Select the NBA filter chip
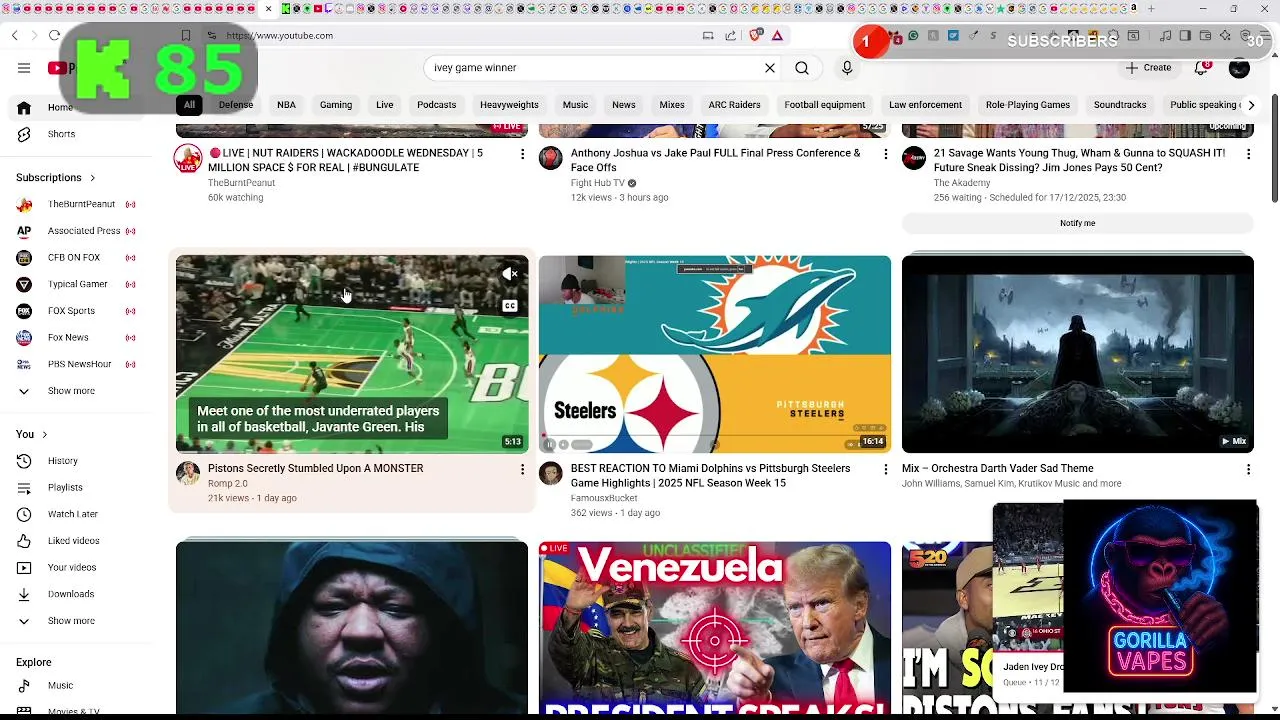This screenshot has height=720, width=1280. click(x=286, y=105)
